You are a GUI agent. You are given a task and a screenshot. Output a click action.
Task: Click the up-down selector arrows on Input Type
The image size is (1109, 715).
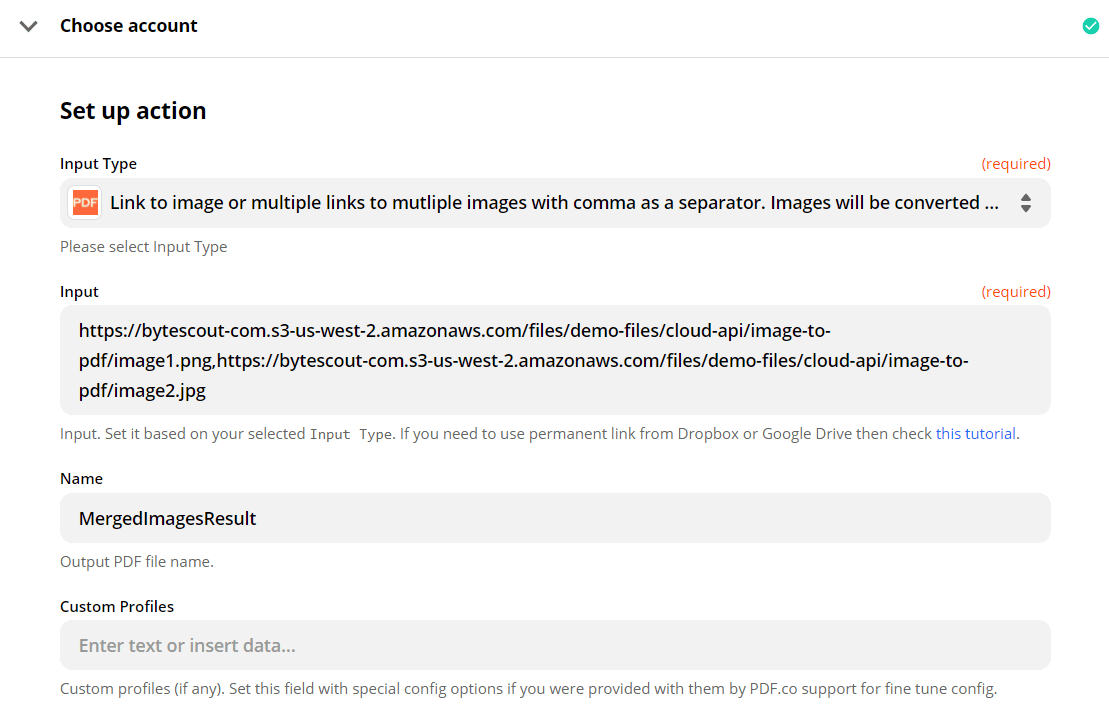coord(1026,202)
